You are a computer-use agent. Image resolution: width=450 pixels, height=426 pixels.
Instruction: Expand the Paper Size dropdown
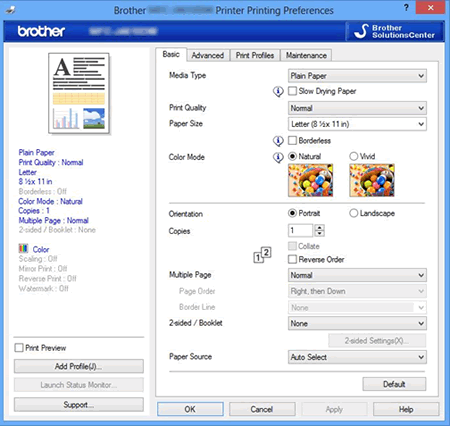pyautogui.click(x=357, y=124)
